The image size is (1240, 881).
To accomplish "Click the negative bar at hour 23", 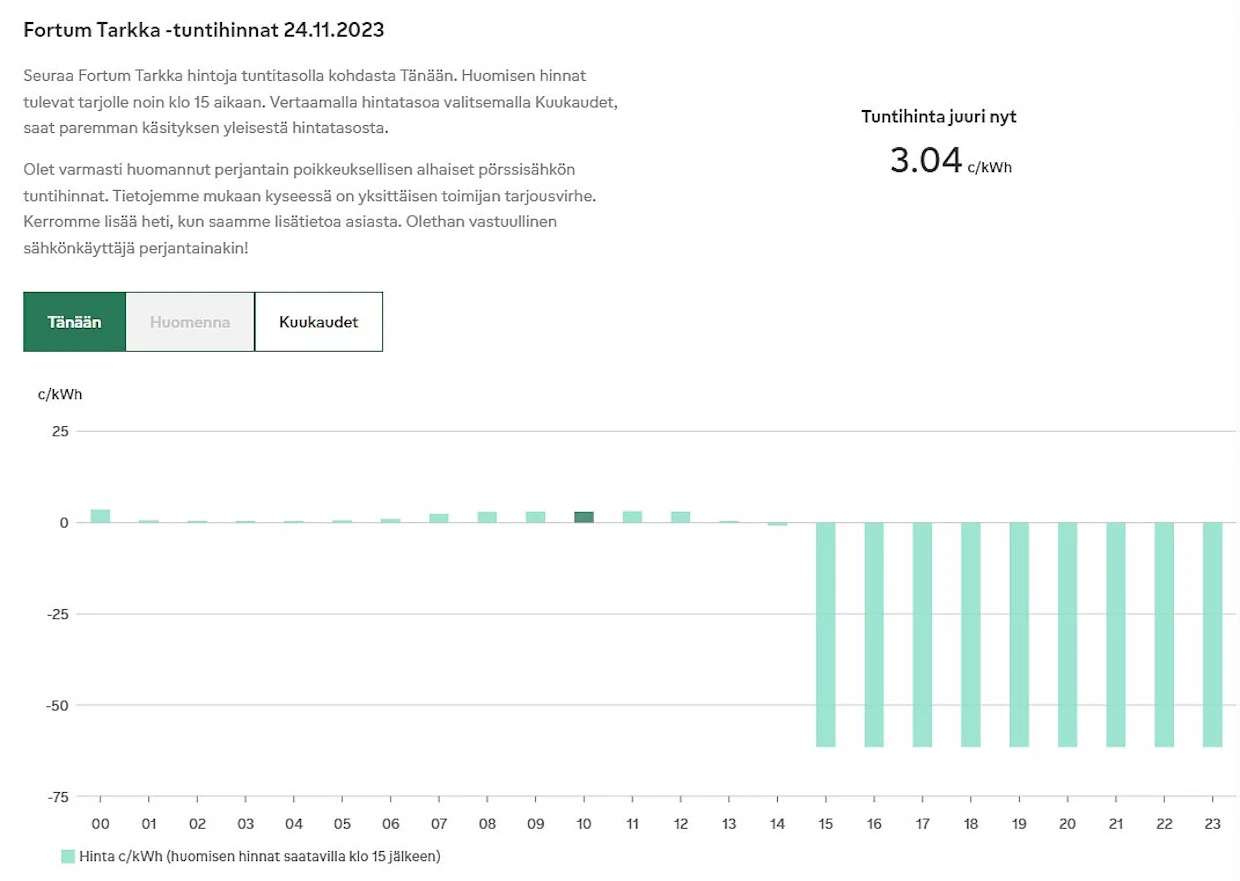I will pyautogui.click(x=1212, y=635).
